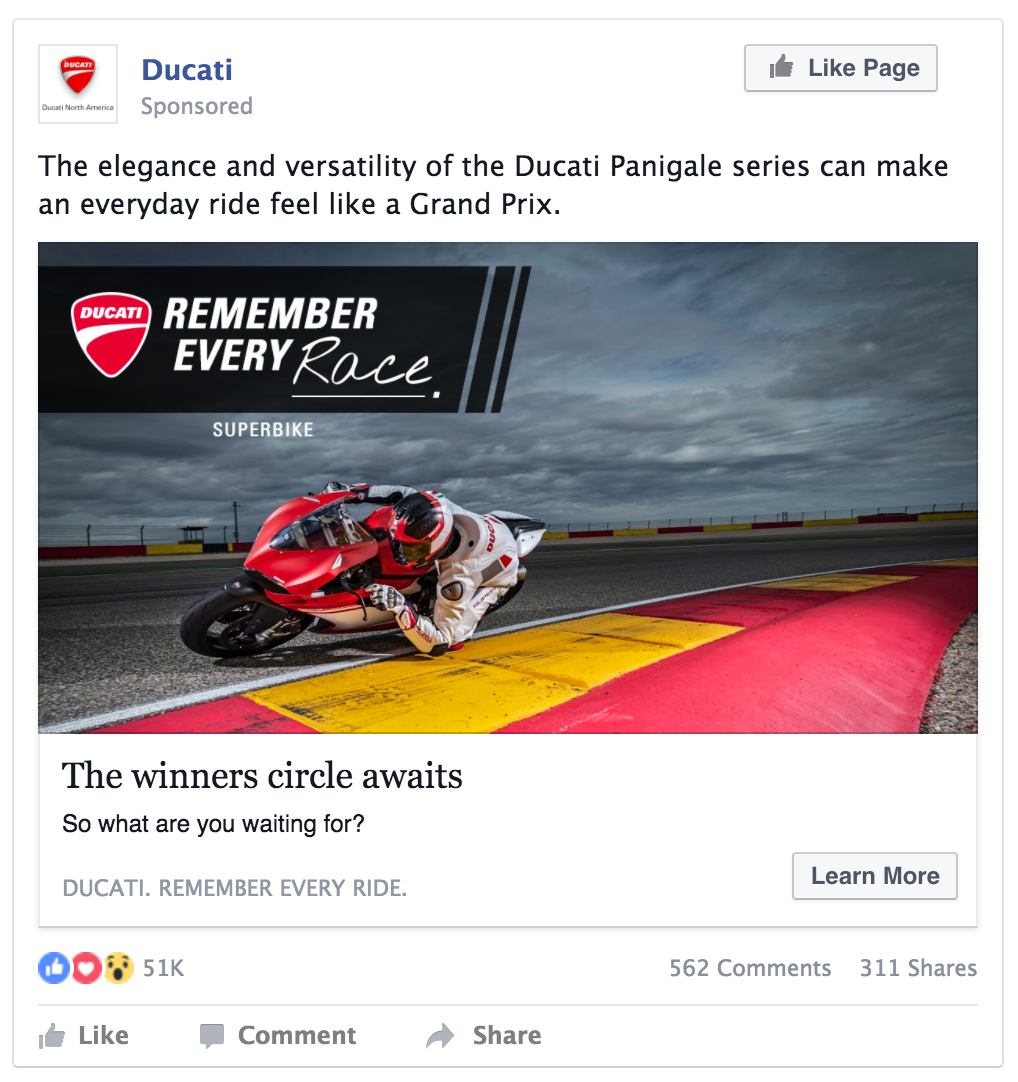
Task: Open the superbike ad image
Action: (x=508, y=487)
